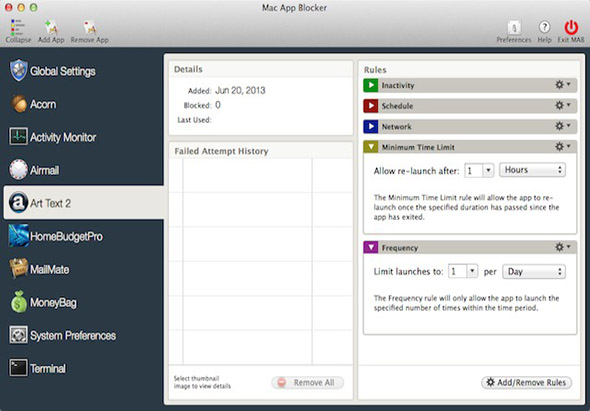The width and height of the screenshot is (590, 411).
Task: Collapse the Frequency rule purple triangle
Action: [x=371, y=247]
